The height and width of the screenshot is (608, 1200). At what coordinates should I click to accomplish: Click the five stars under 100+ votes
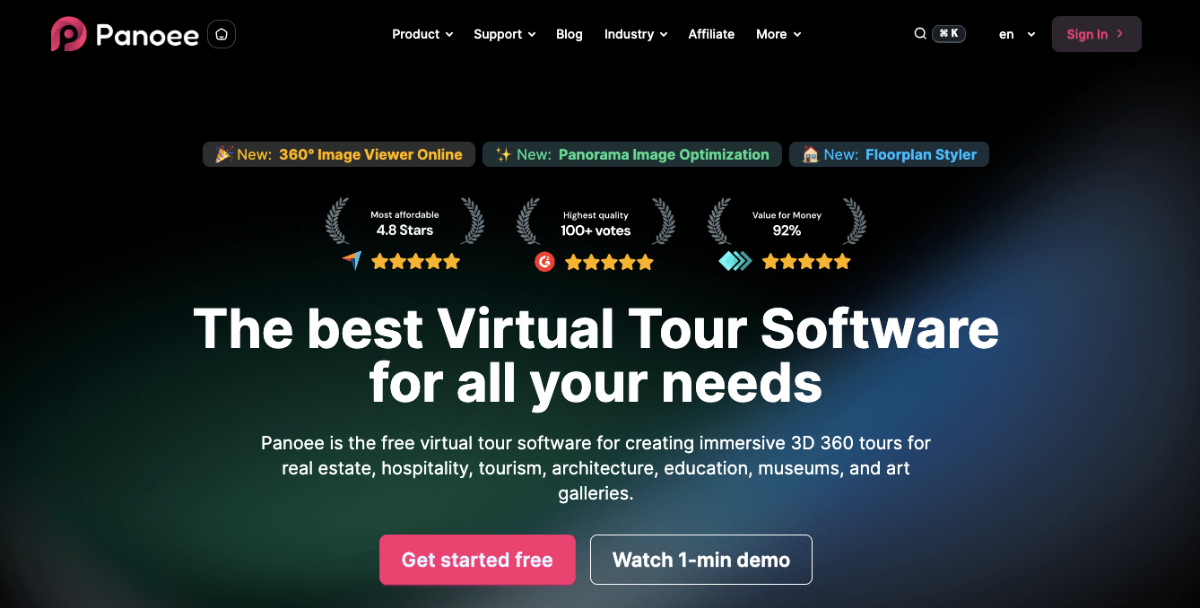tap(609, 262)
